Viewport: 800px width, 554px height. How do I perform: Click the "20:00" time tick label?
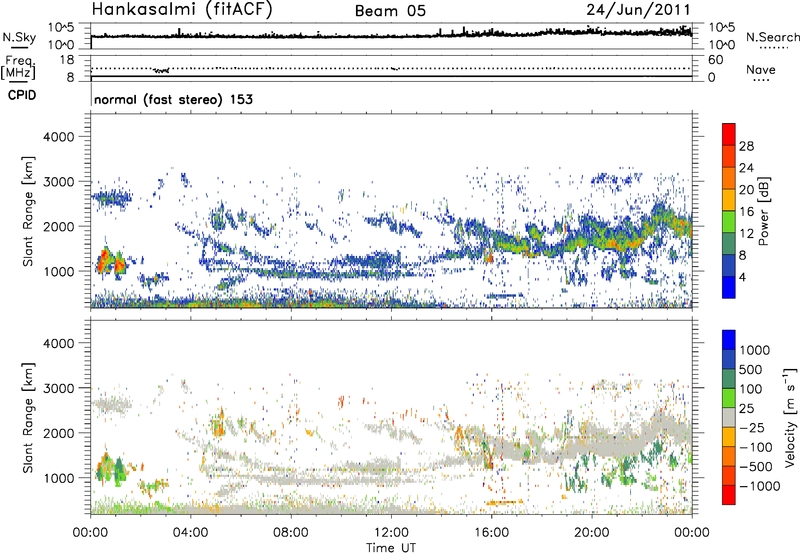pyautogui.click(x=591, y=533)
